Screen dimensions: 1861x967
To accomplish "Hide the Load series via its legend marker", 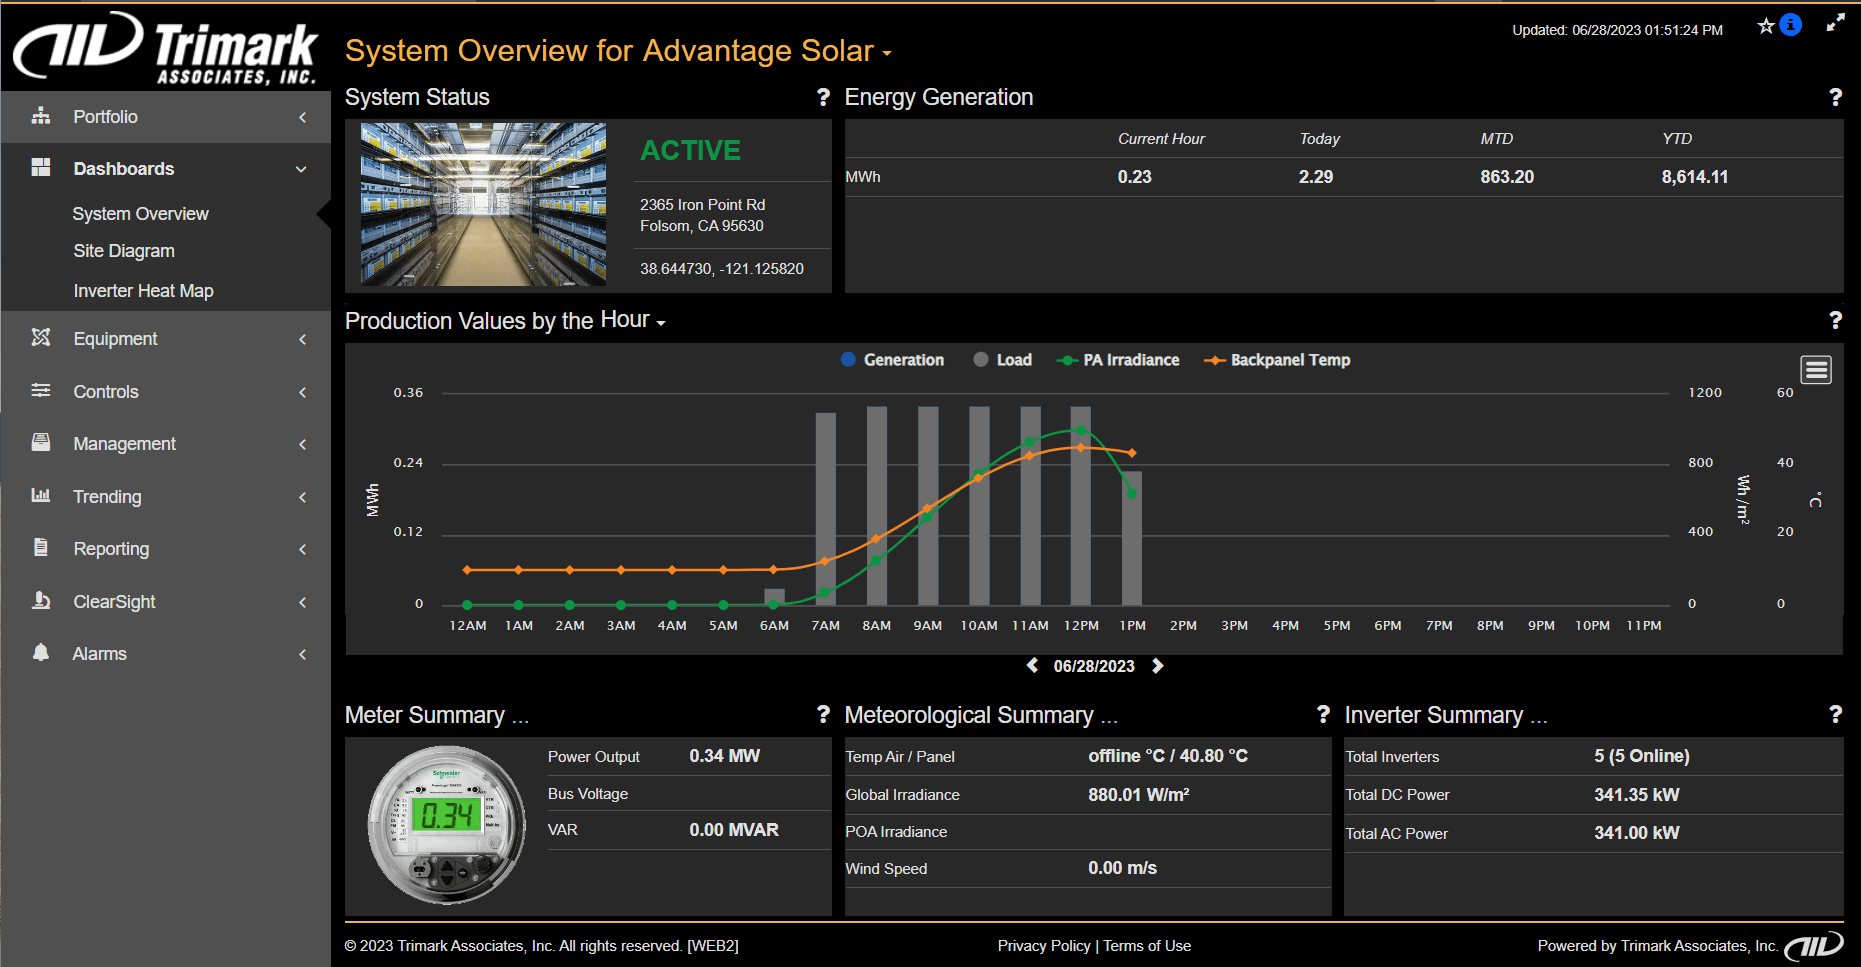I will 980,359.
